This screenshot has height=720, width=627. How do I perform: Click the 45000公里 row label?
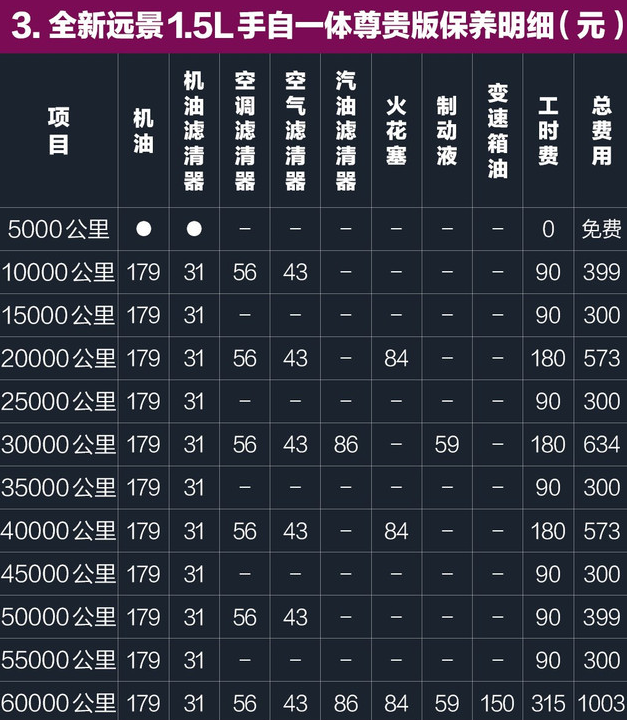(x=58, y=574)
